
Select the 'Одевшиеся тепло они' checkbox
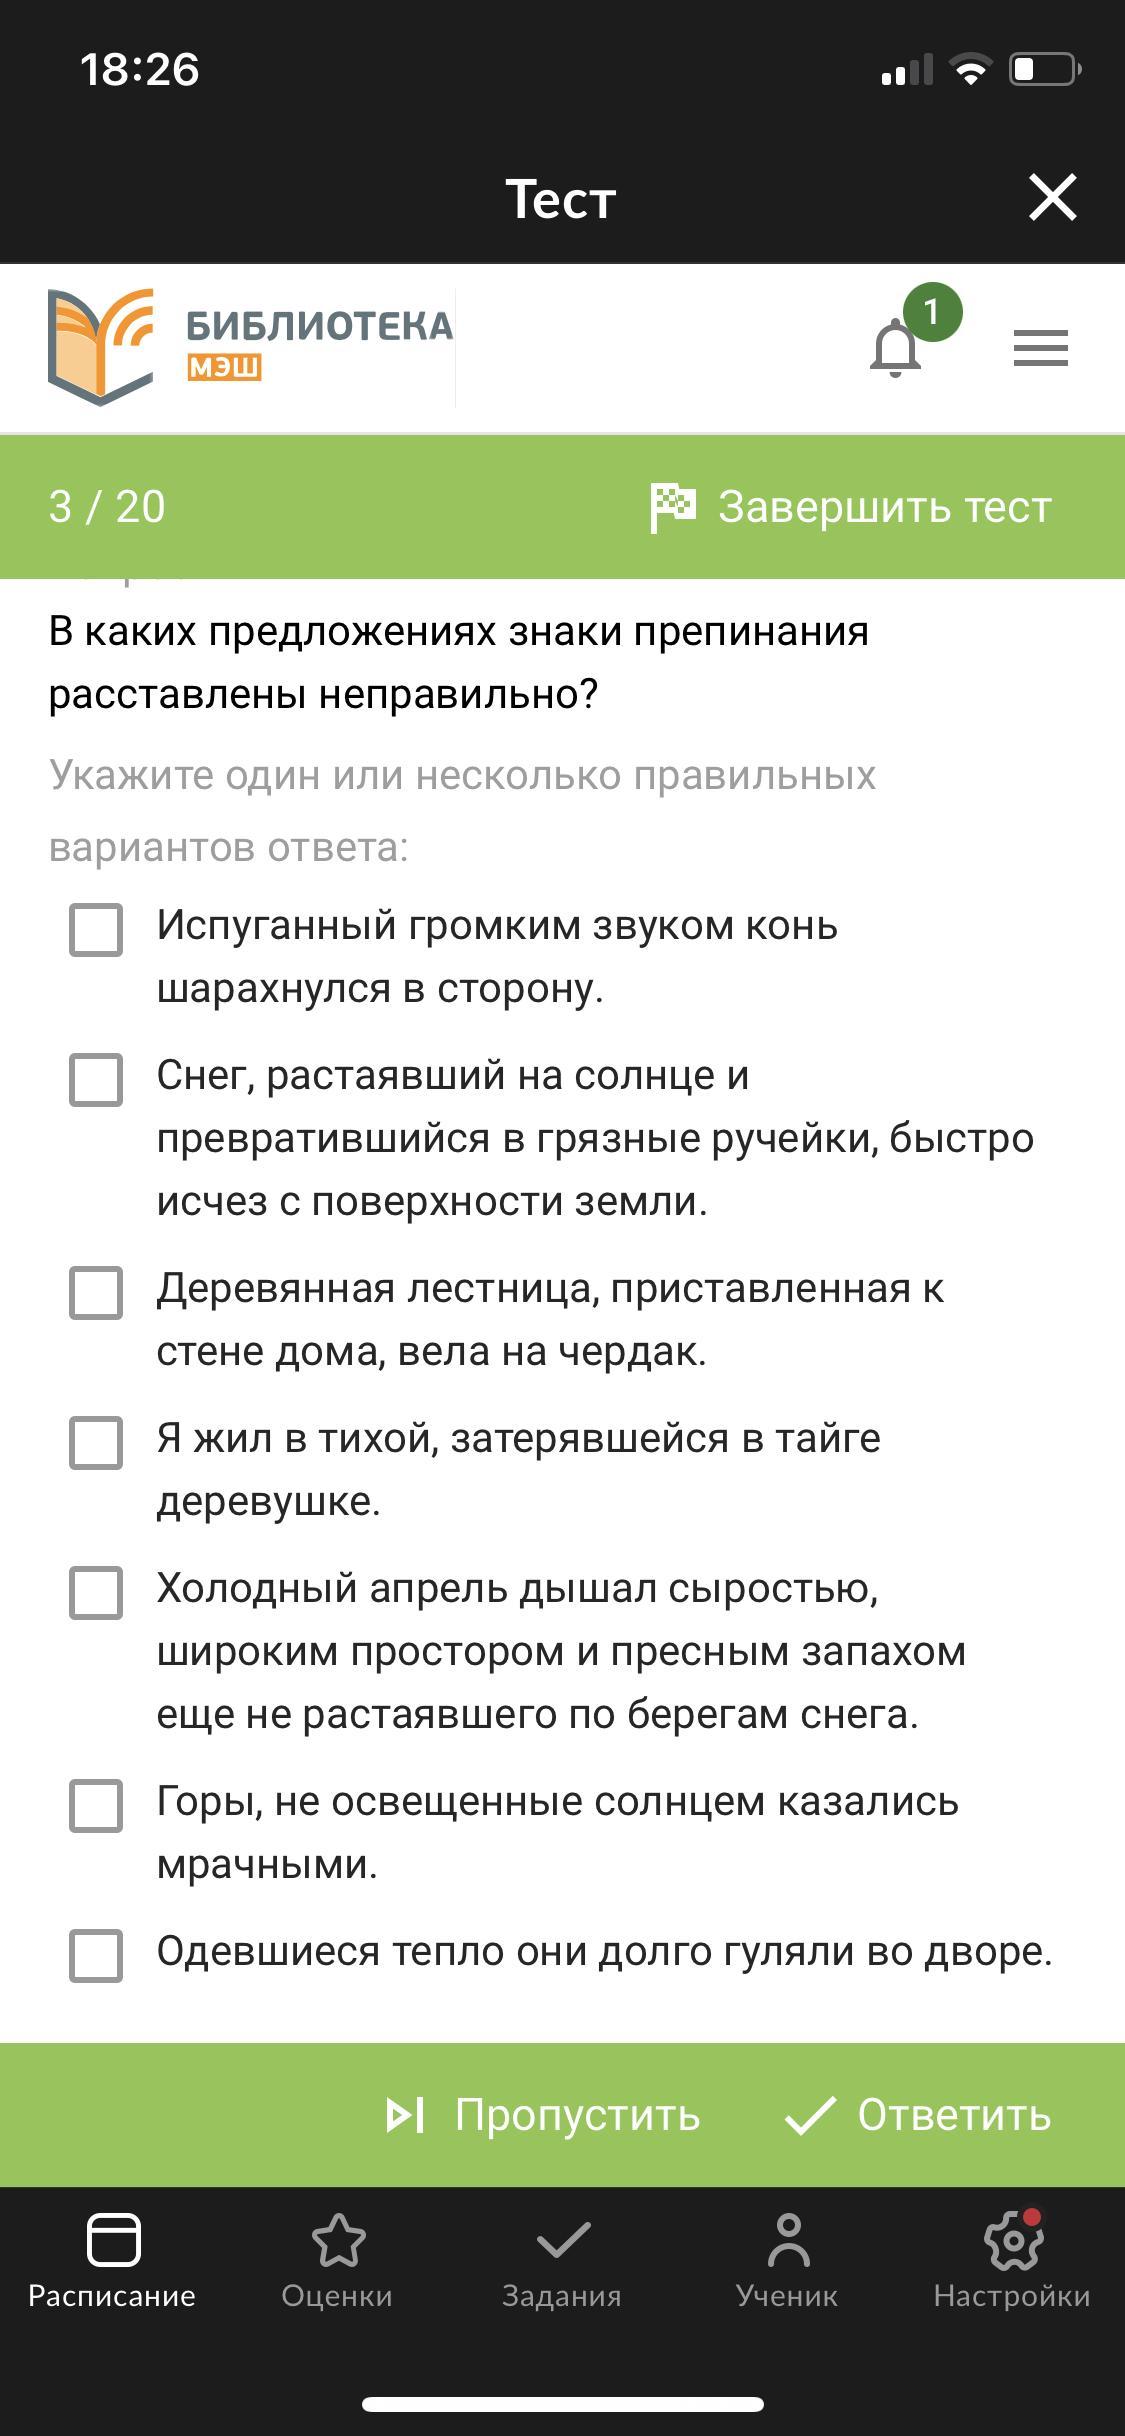tap(96, 1955)
